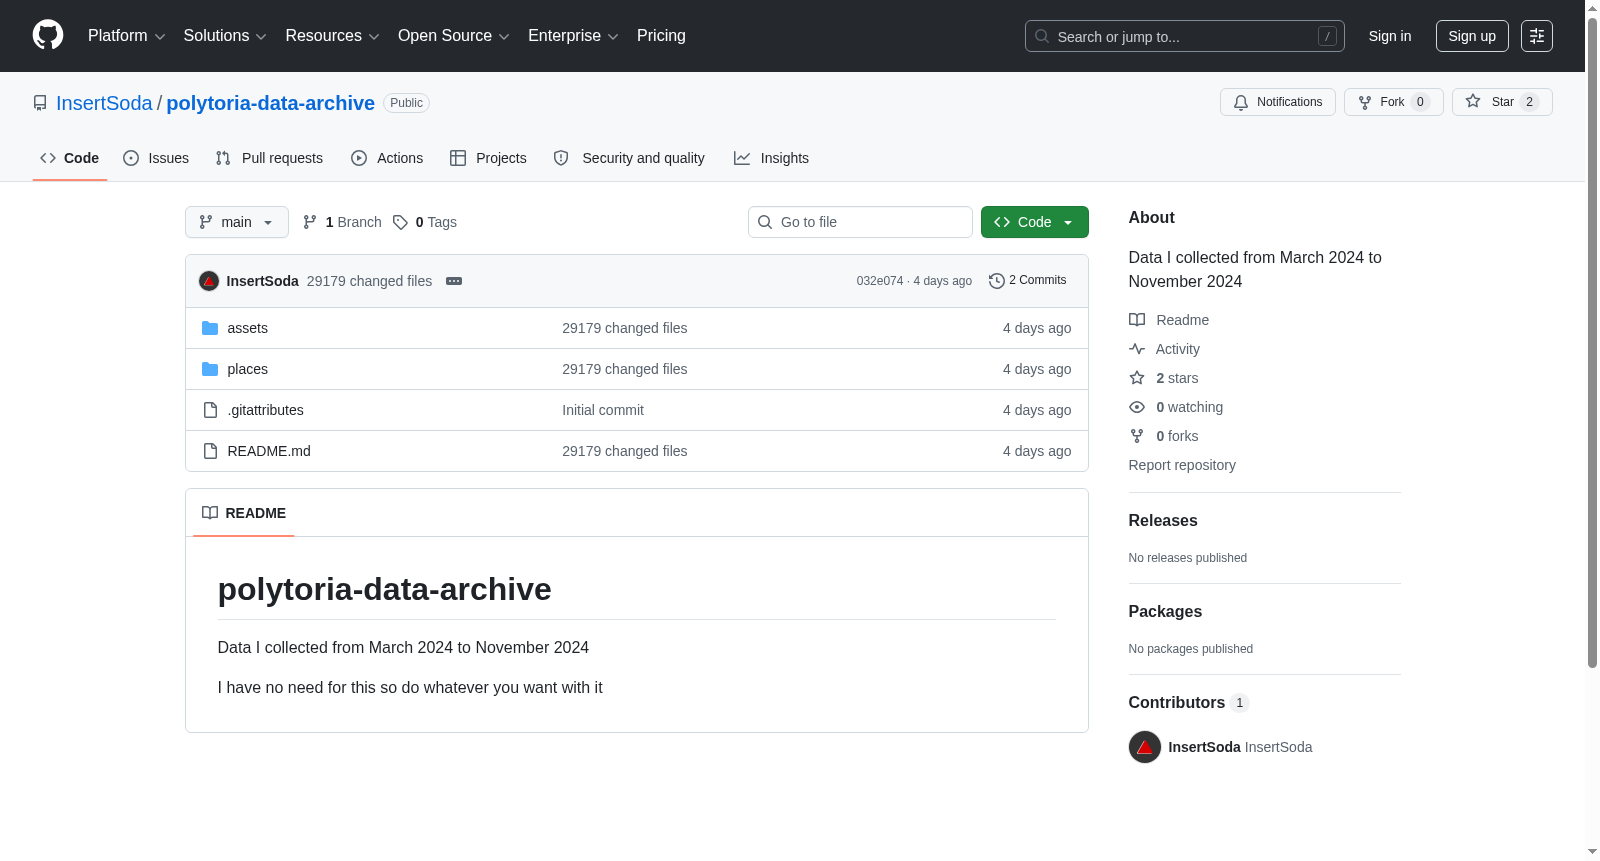Viewport: 1600px width, 861px height.
Task: View the 0 Tags link
Action: 425,222
